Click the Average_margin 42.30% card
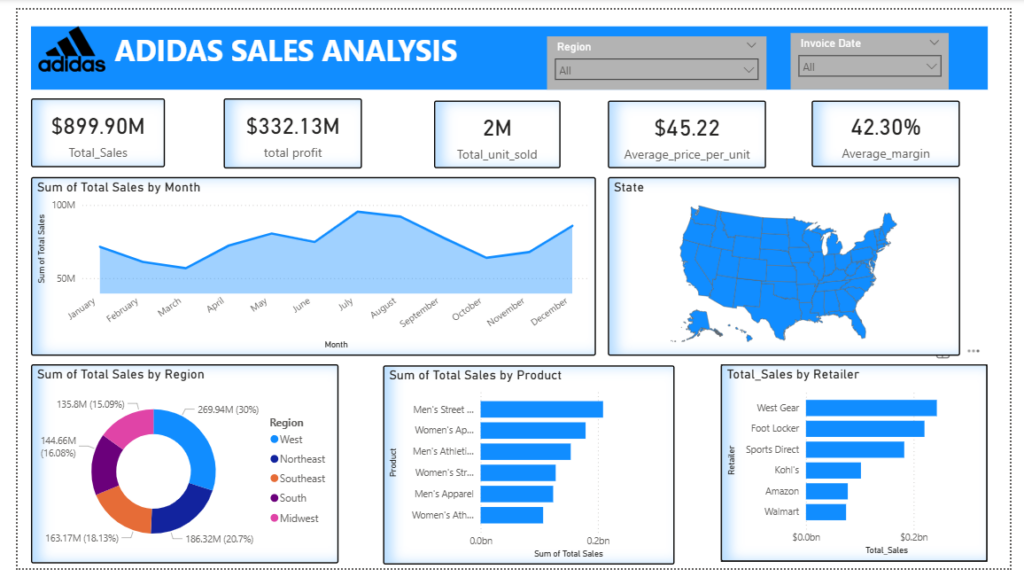Screen dimensions: 1024x577 [x=886, y=134]
